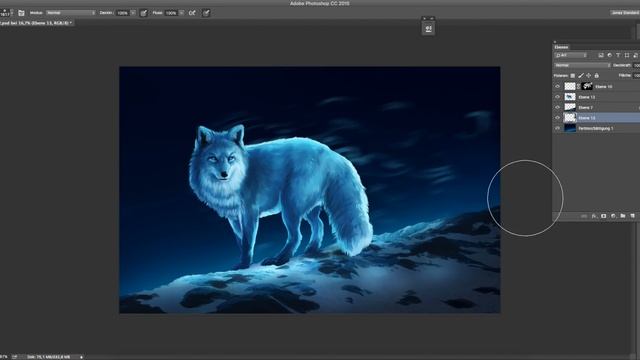Click the Ebene 10 layer mask thumbnail
The height and width of the screenshot is (360, 640).
tap(587, 87)
